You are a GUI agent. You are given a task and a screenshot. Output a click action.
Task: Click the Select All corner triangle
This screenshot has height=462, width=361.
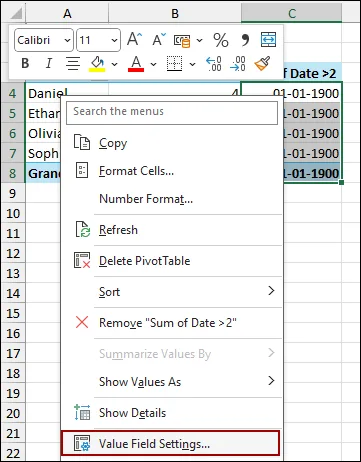[x=15, y=13]
